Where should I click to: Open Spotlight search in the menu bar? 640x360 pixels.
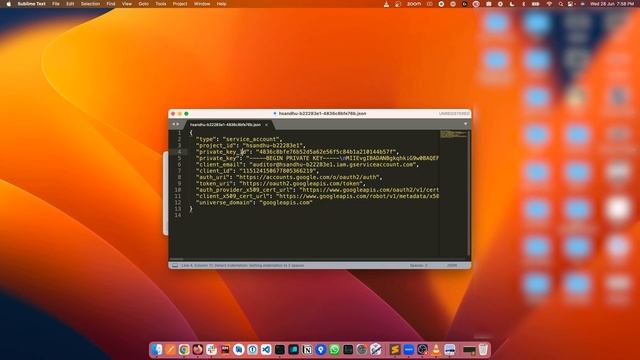(x=561, y=4)
